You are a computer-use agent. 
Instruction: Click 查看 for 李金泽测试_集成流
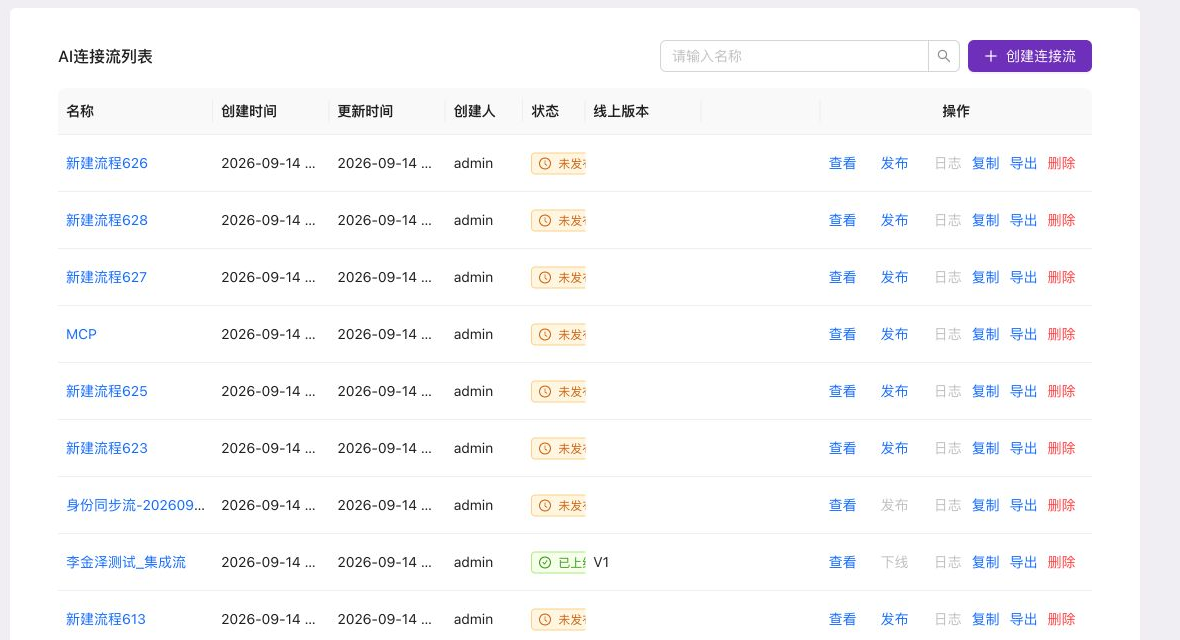point(842,562)
